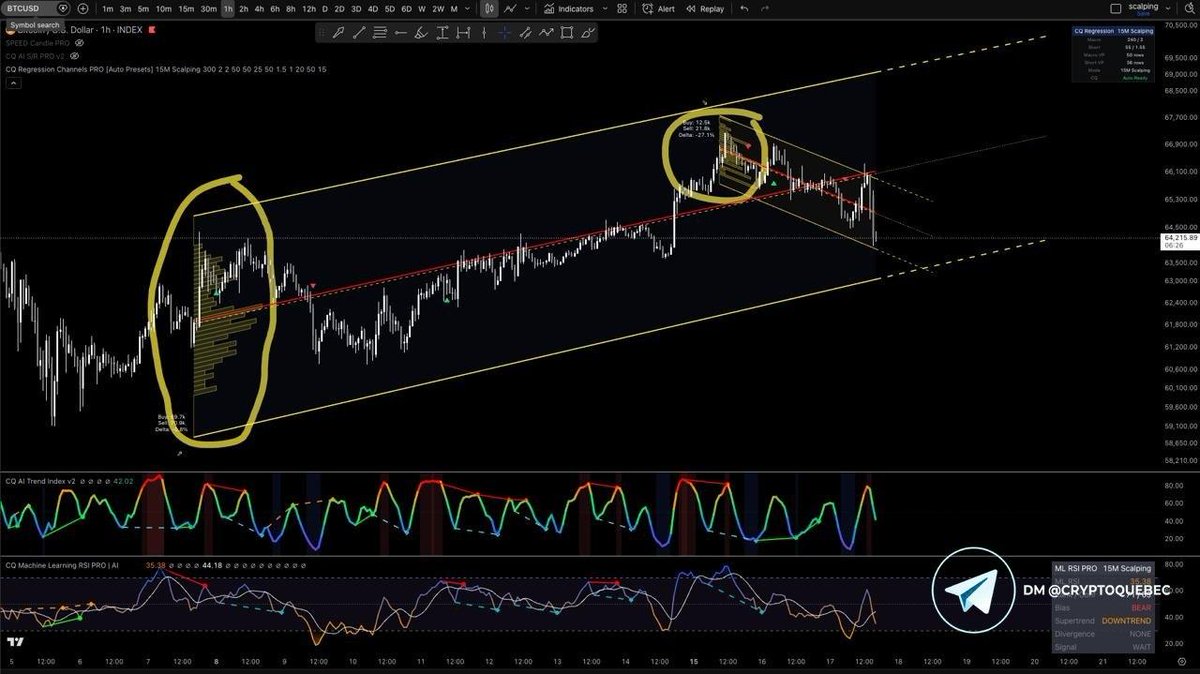The height and width of the screenshot is (674, 1200).
Task: Select the Fib retracement lines tool
Action: (379, 33)
